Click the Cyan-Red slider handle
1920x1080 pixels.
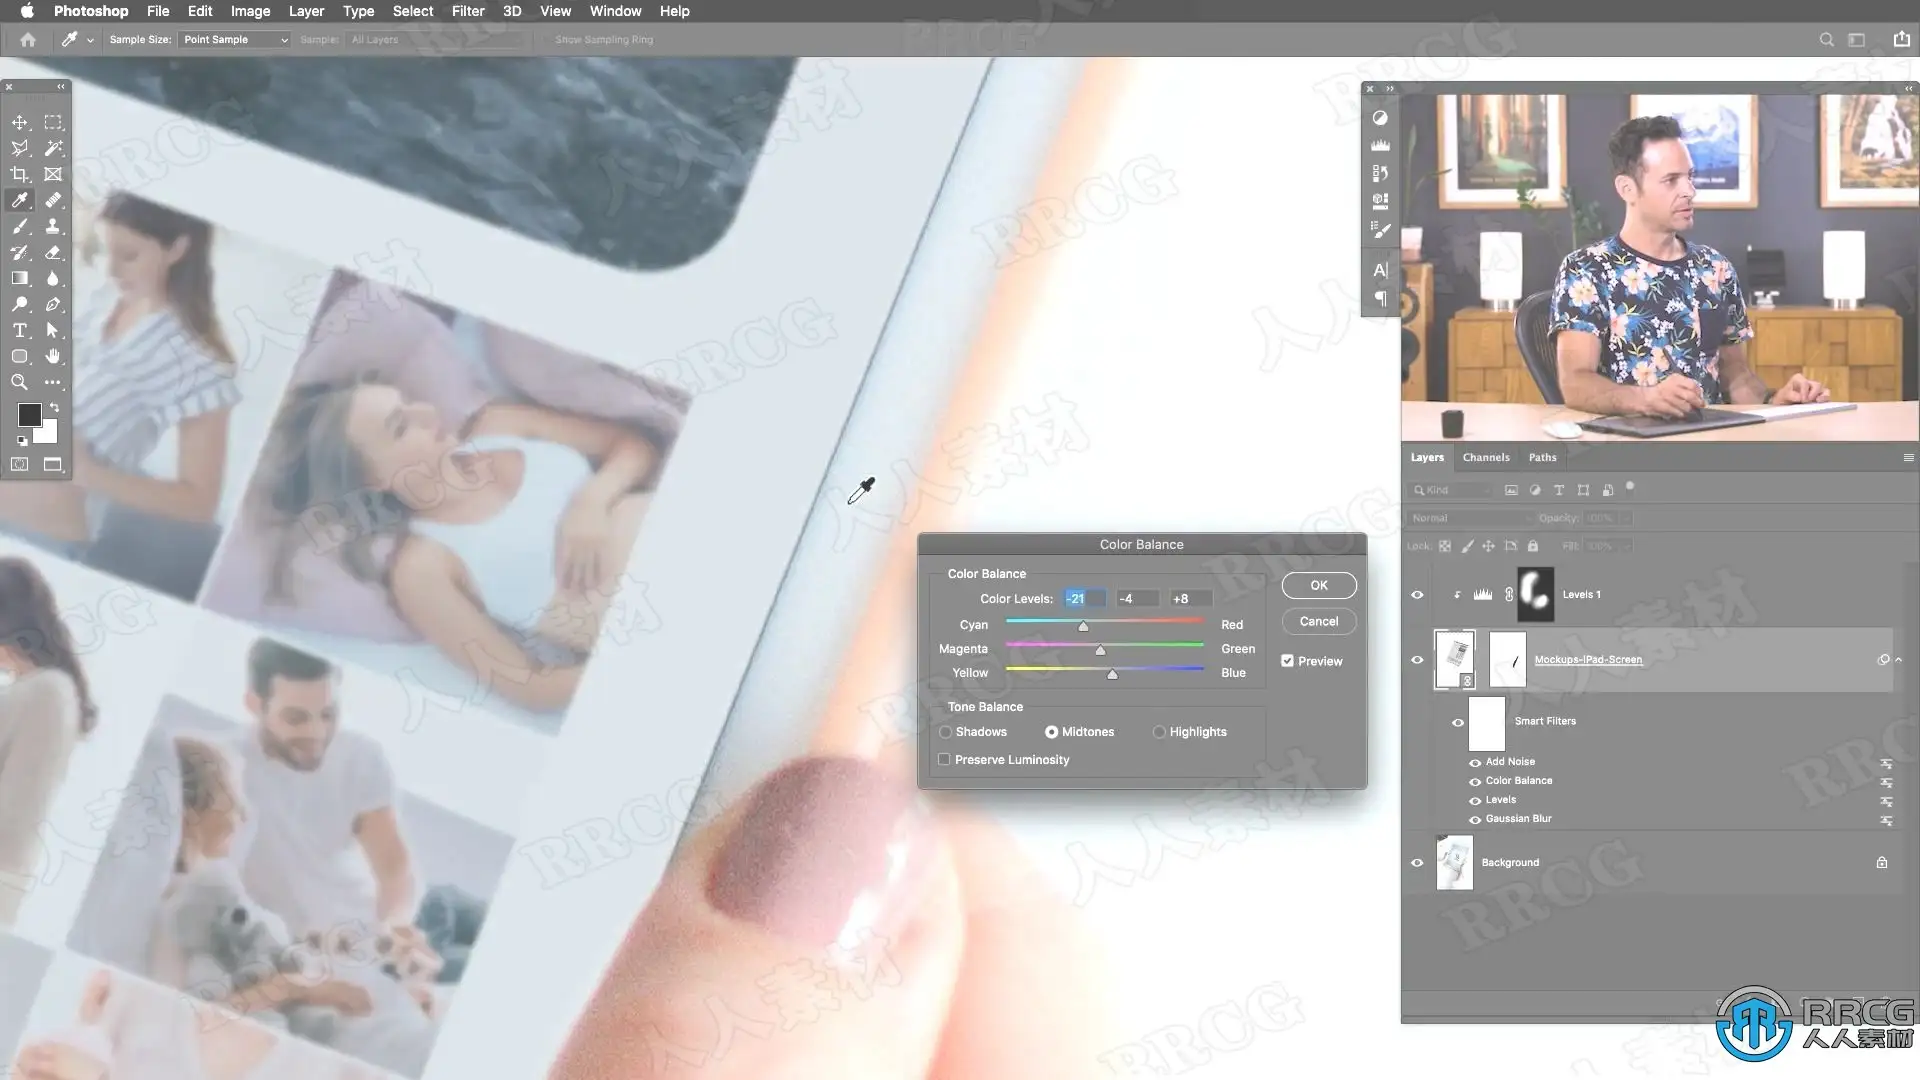point(1083,627)
